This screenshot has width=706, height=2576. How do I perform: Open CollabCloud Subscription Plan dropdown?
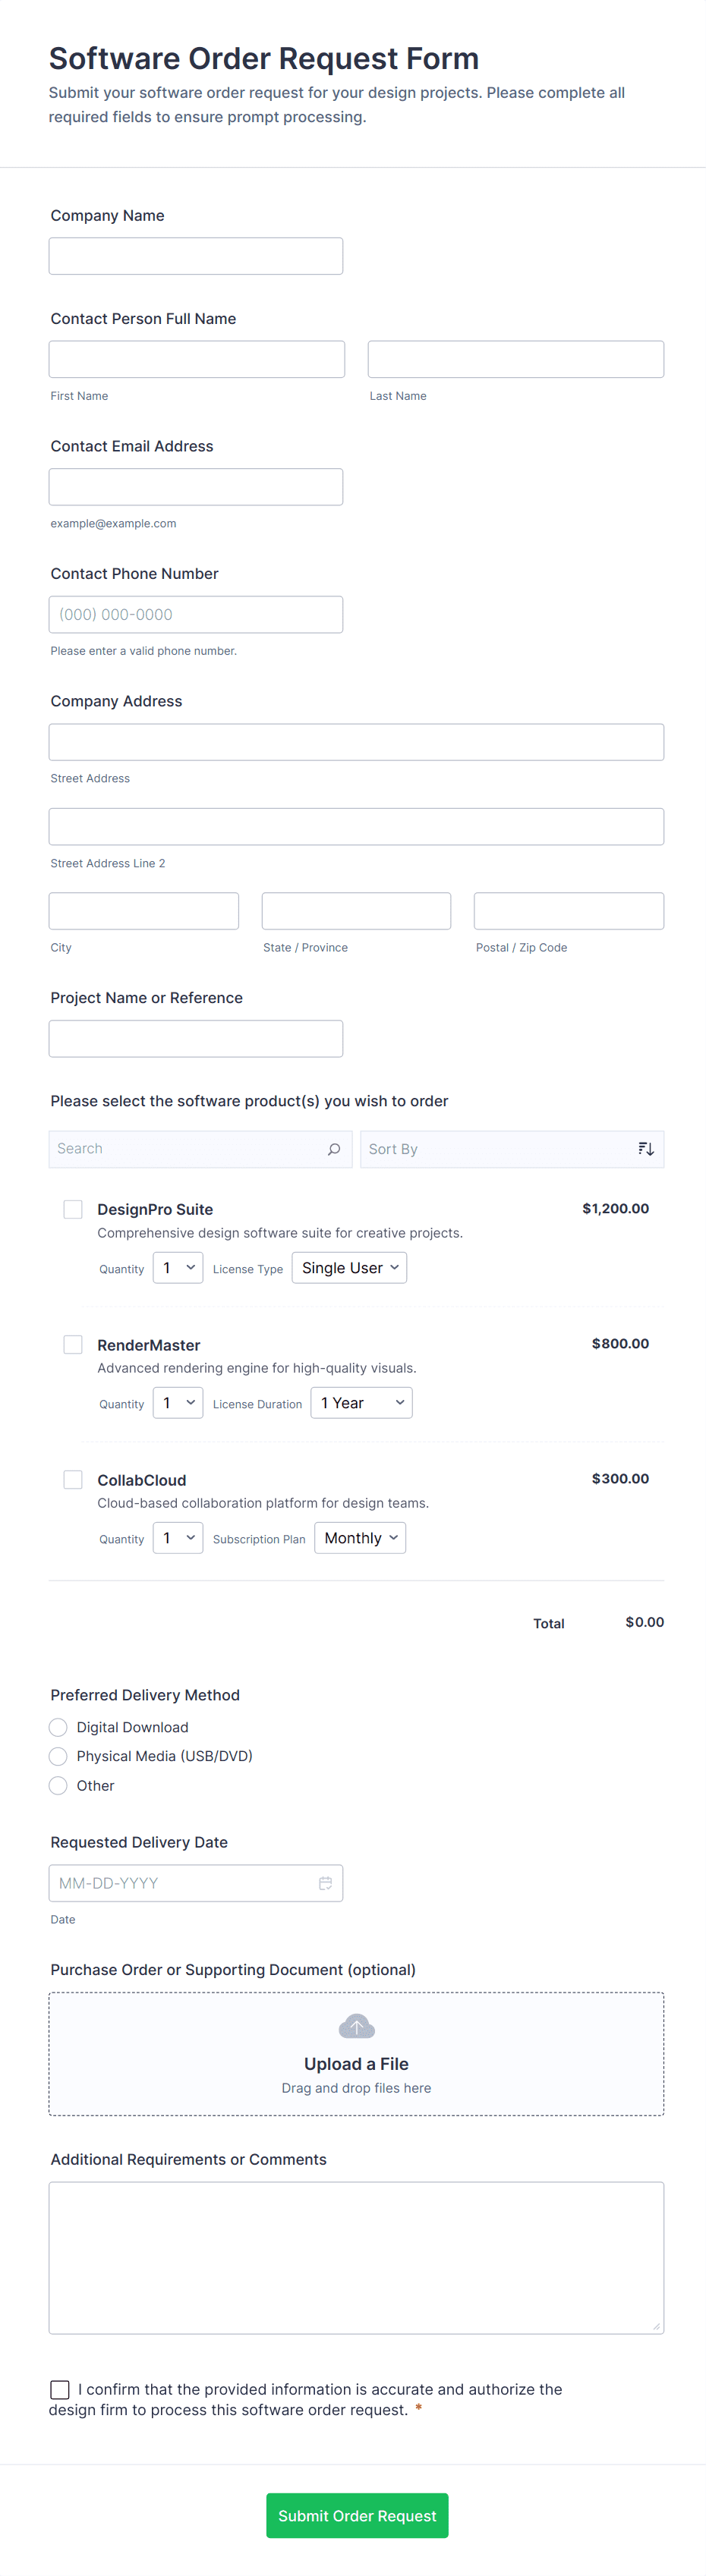360,1538
